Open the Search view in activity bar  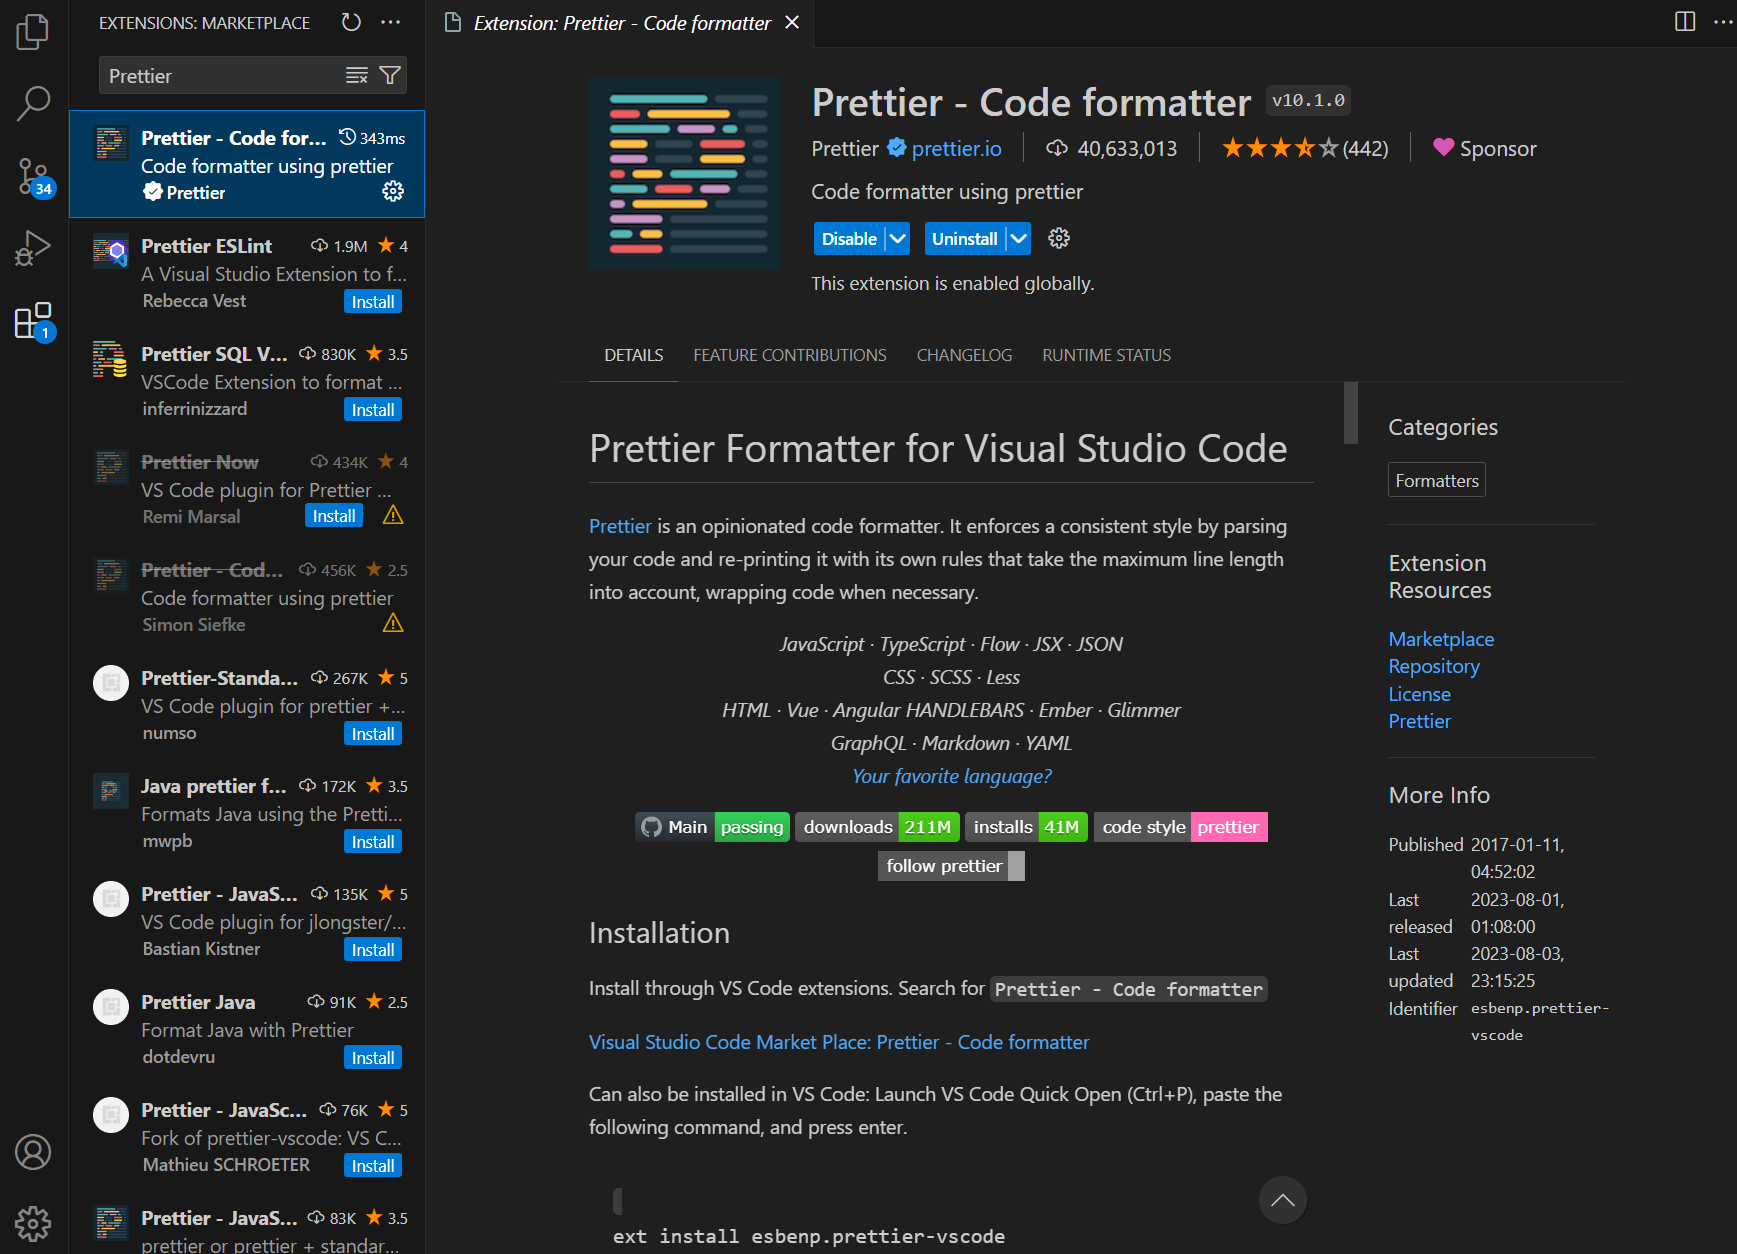click(33, 102)
